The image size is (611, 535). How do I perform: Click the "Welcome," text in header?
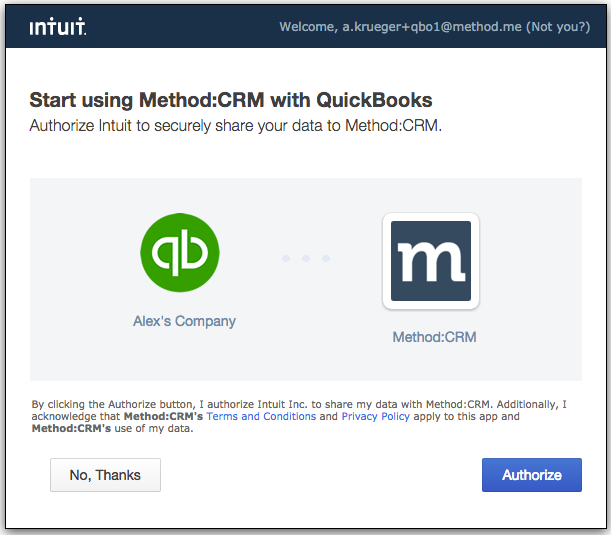(x=309, y=27)
